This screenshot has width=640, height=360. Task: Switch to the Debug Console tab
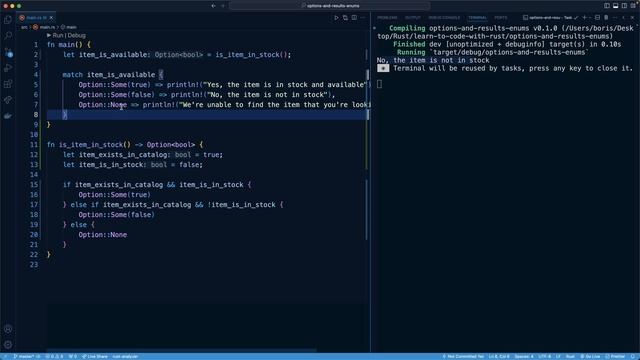click(x=444, y=18)
